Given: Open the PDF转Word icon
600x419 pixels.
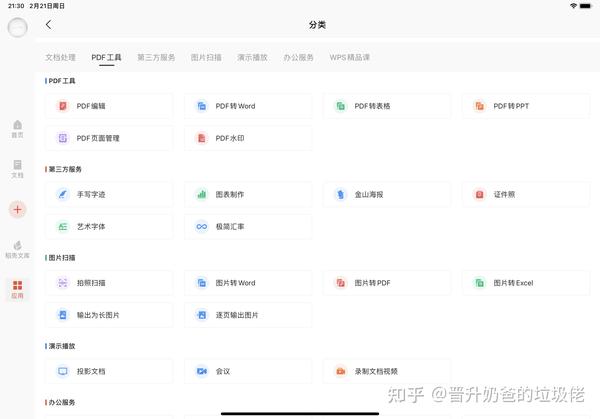Looking at the screenshot, I should [x=202, y=106].
